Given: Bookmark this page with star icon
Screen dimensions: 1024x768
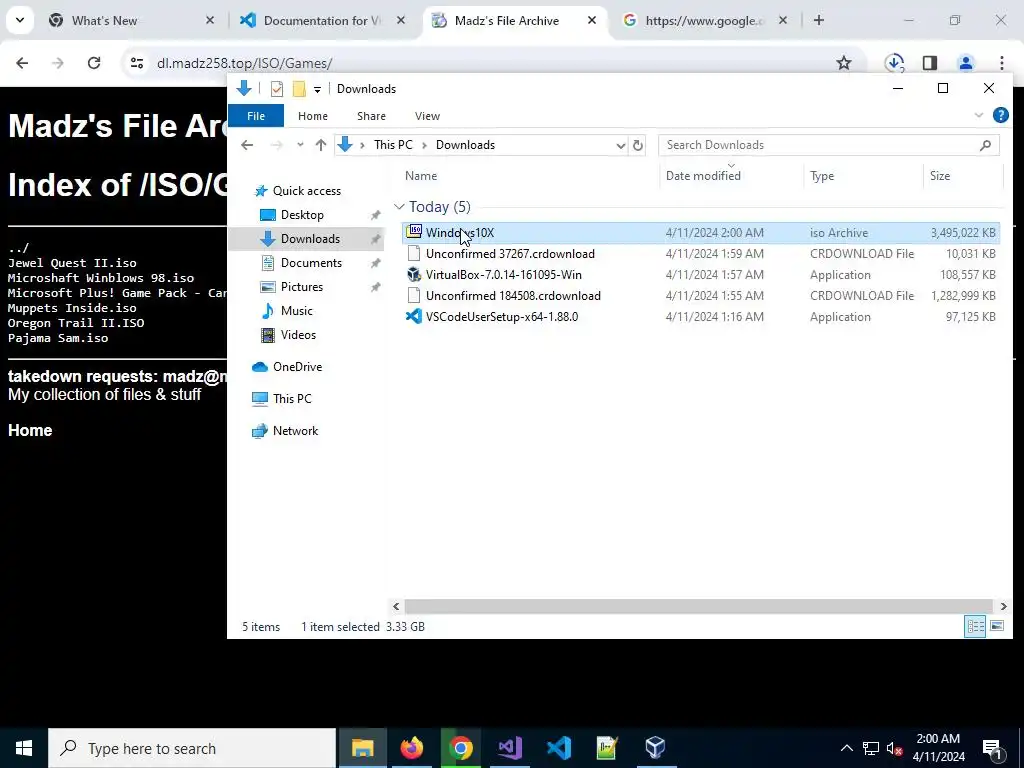Looking at the screenshot, I should (844, 63).
